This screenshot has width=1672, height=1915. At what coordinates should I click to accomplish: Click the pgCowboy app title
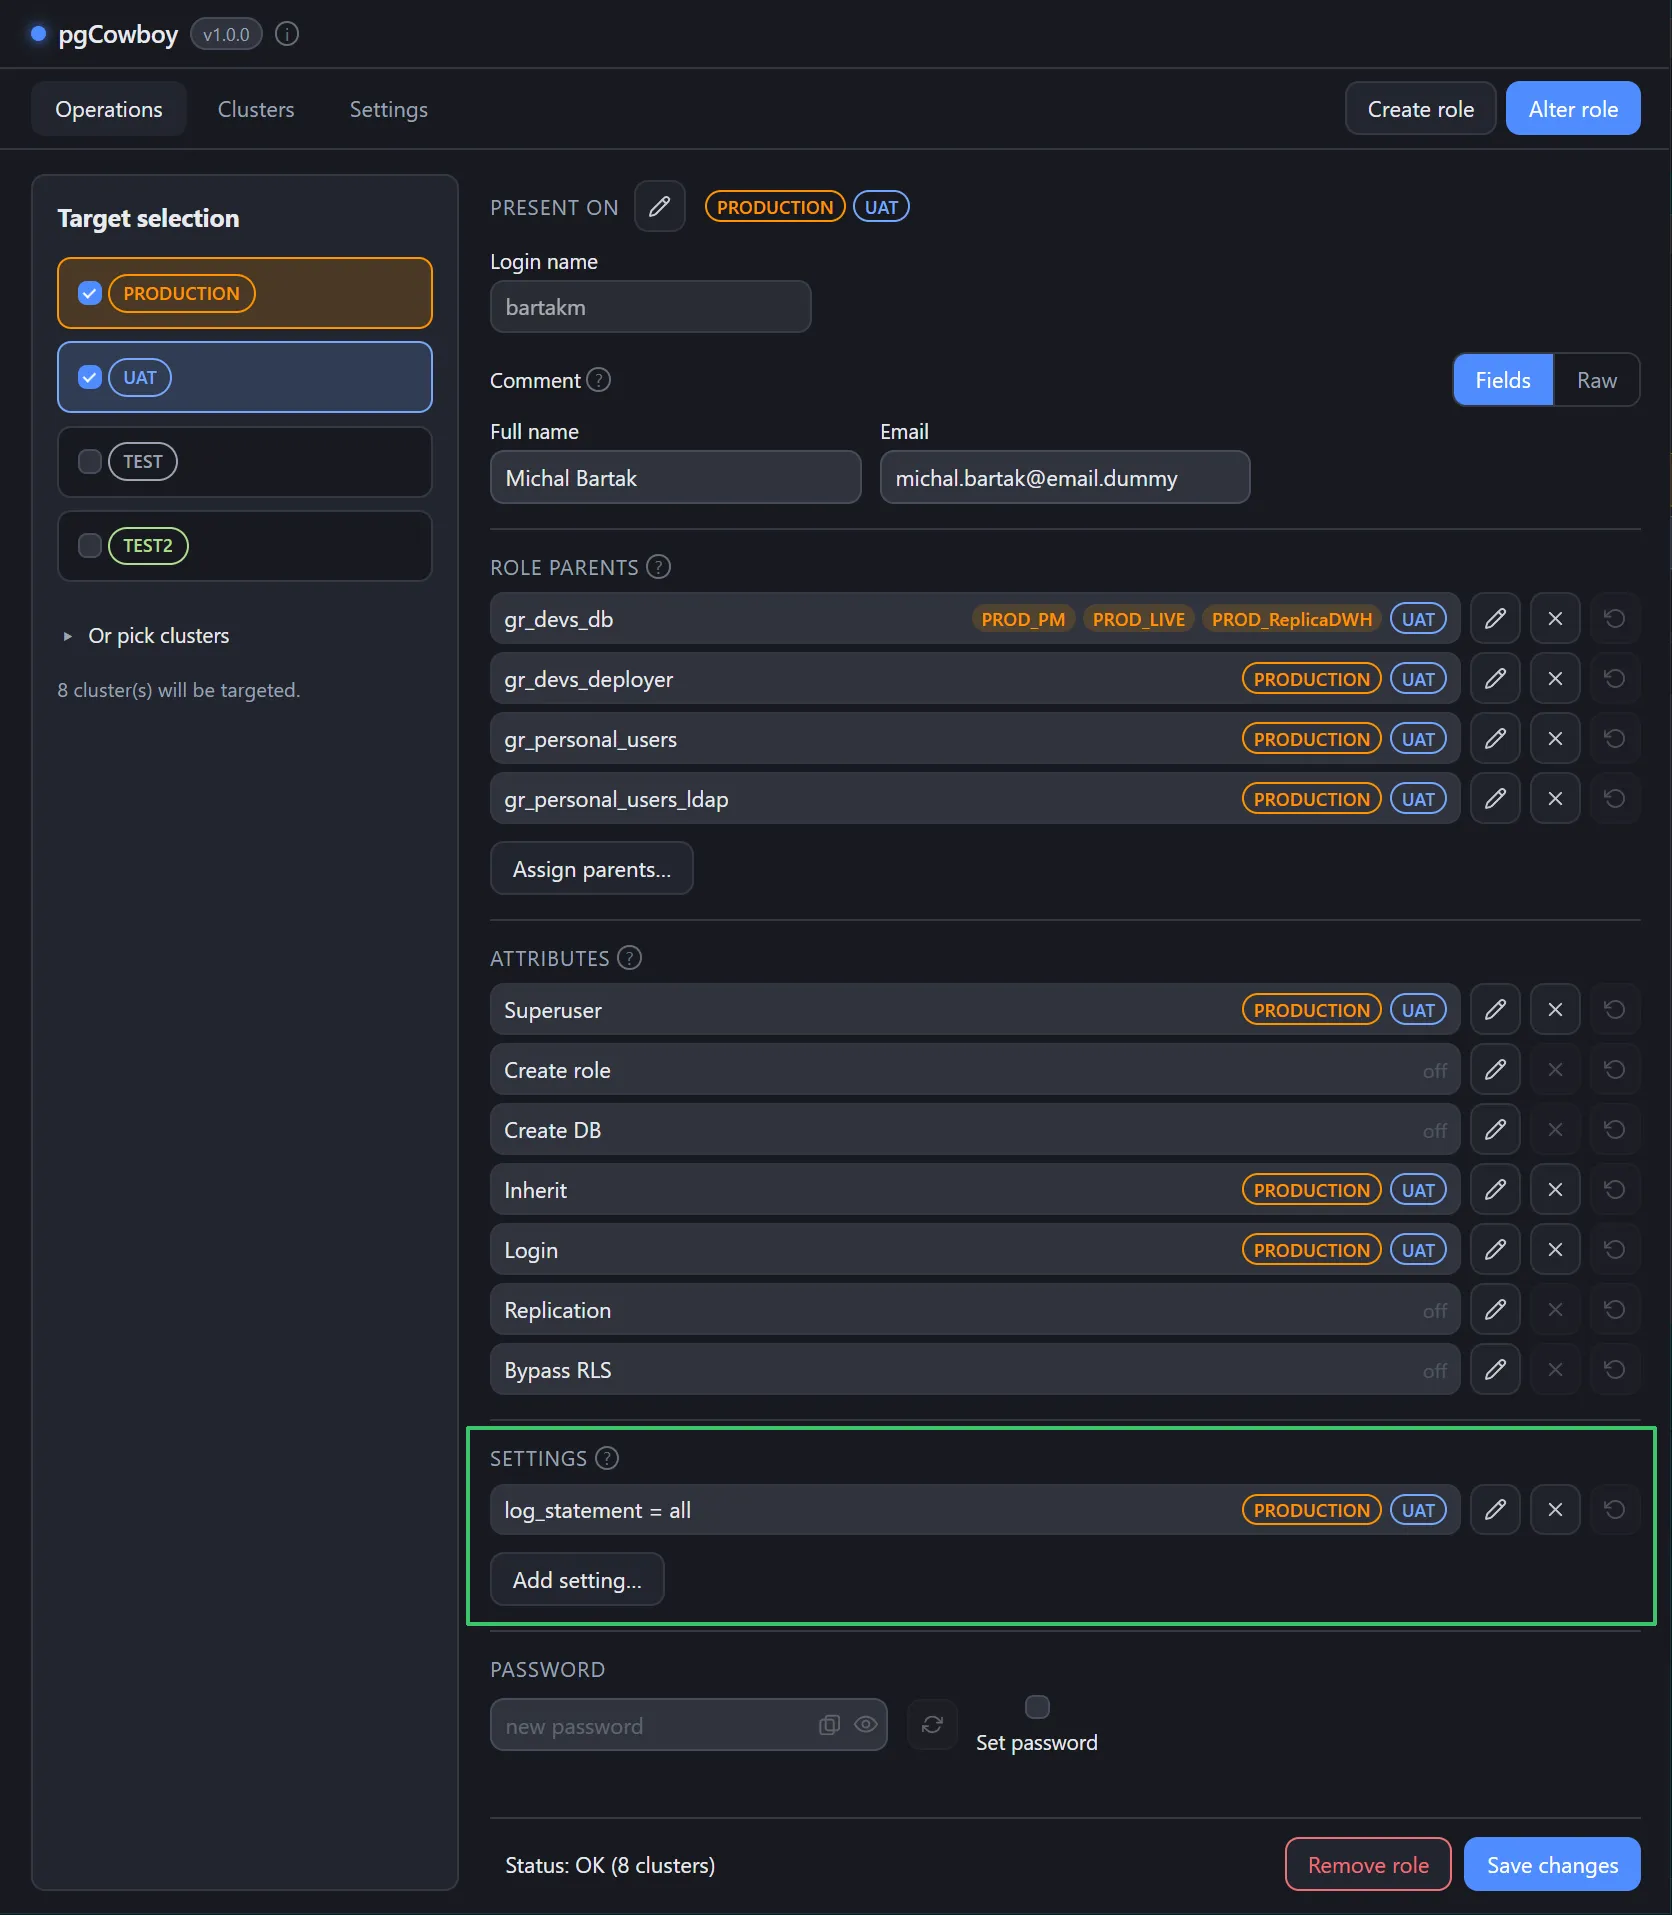click(x=118, y=35)
